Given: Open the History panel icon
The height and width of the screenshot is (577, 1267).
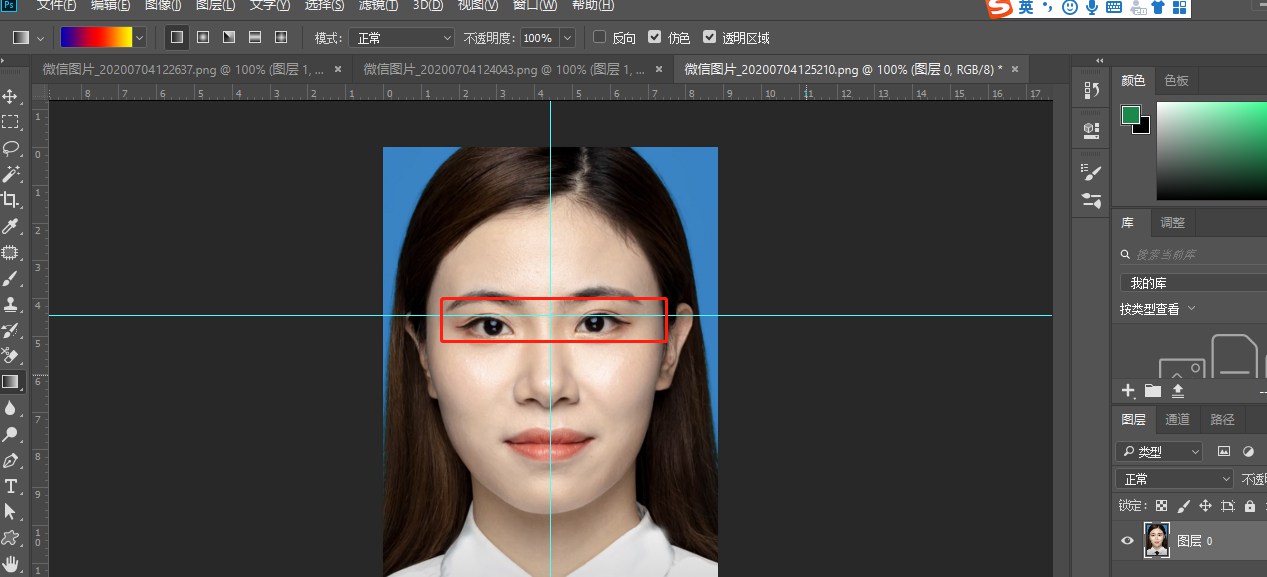Looking at the screenshot, I should point(1091,90).
